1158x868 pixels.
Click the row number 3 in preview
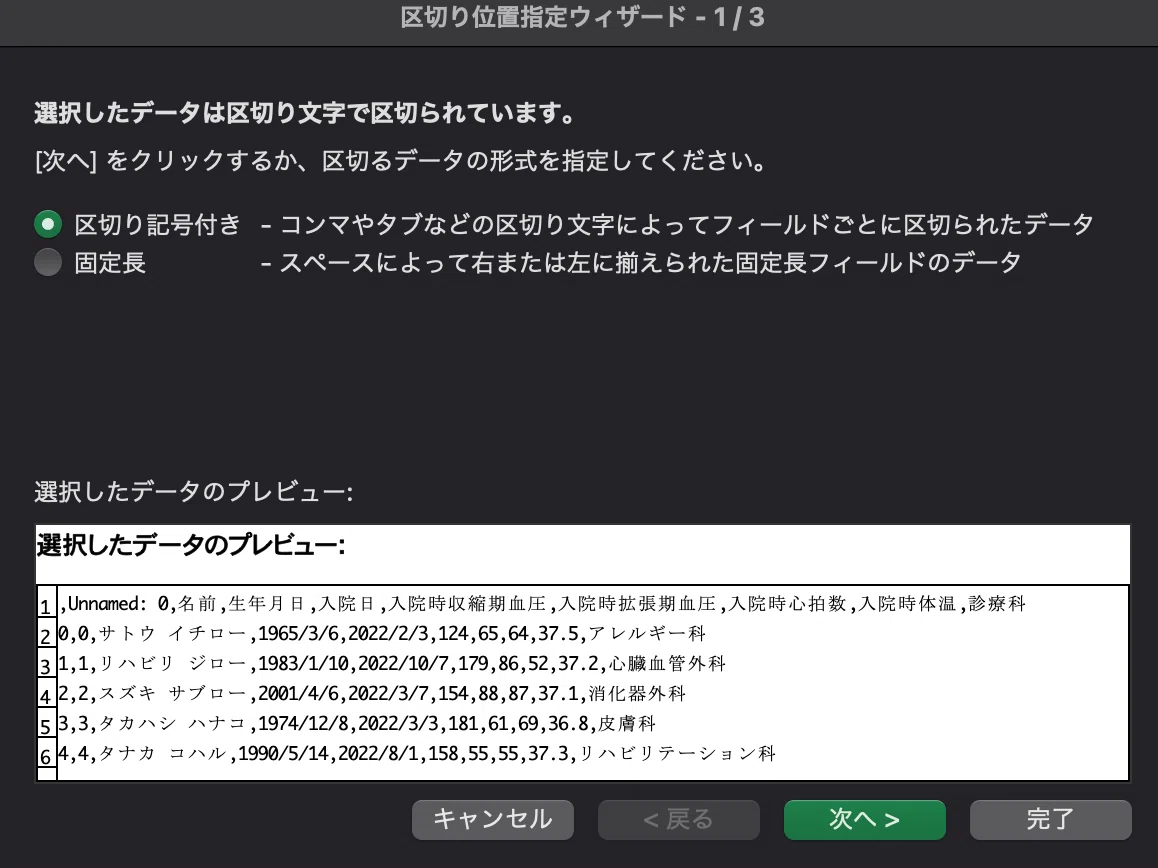[46, 666]
